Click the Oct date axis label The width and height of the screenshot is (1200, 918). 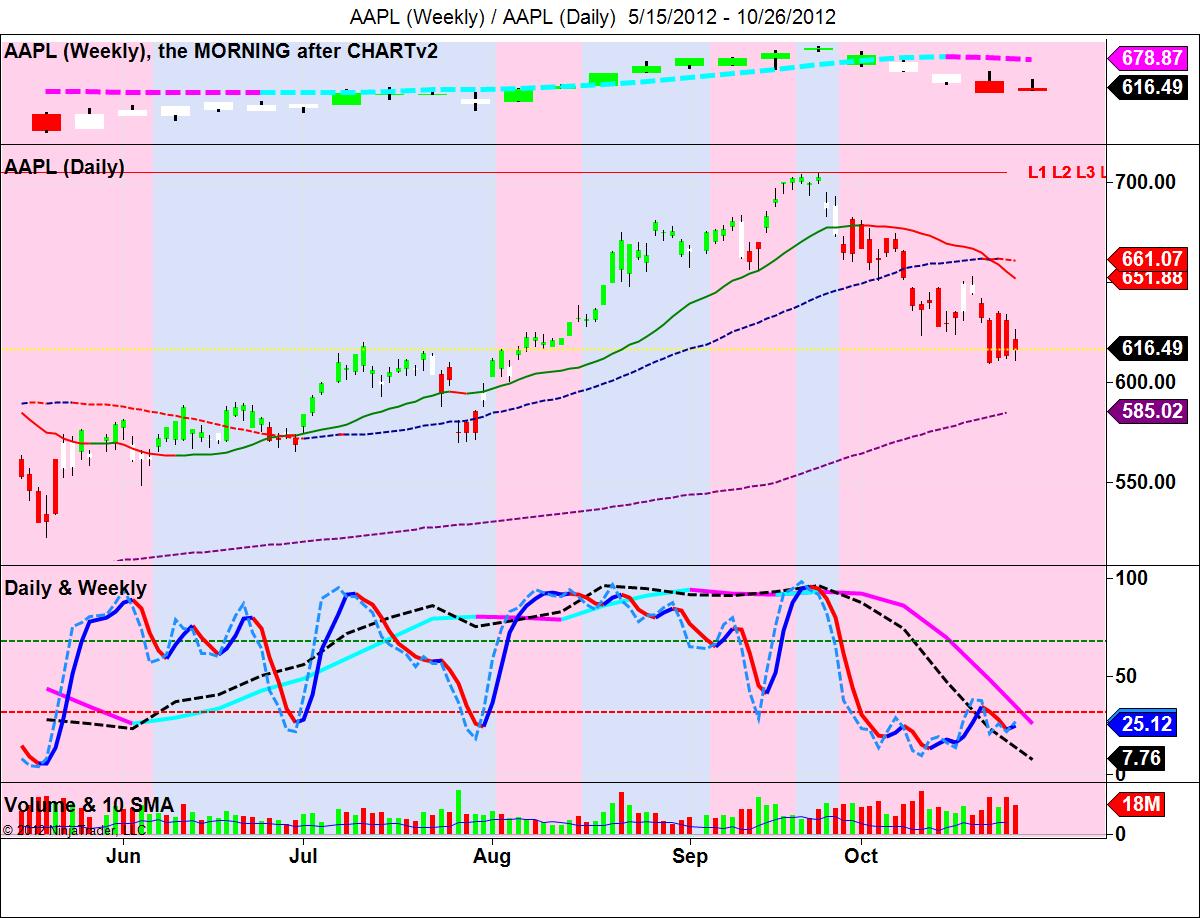861,856
